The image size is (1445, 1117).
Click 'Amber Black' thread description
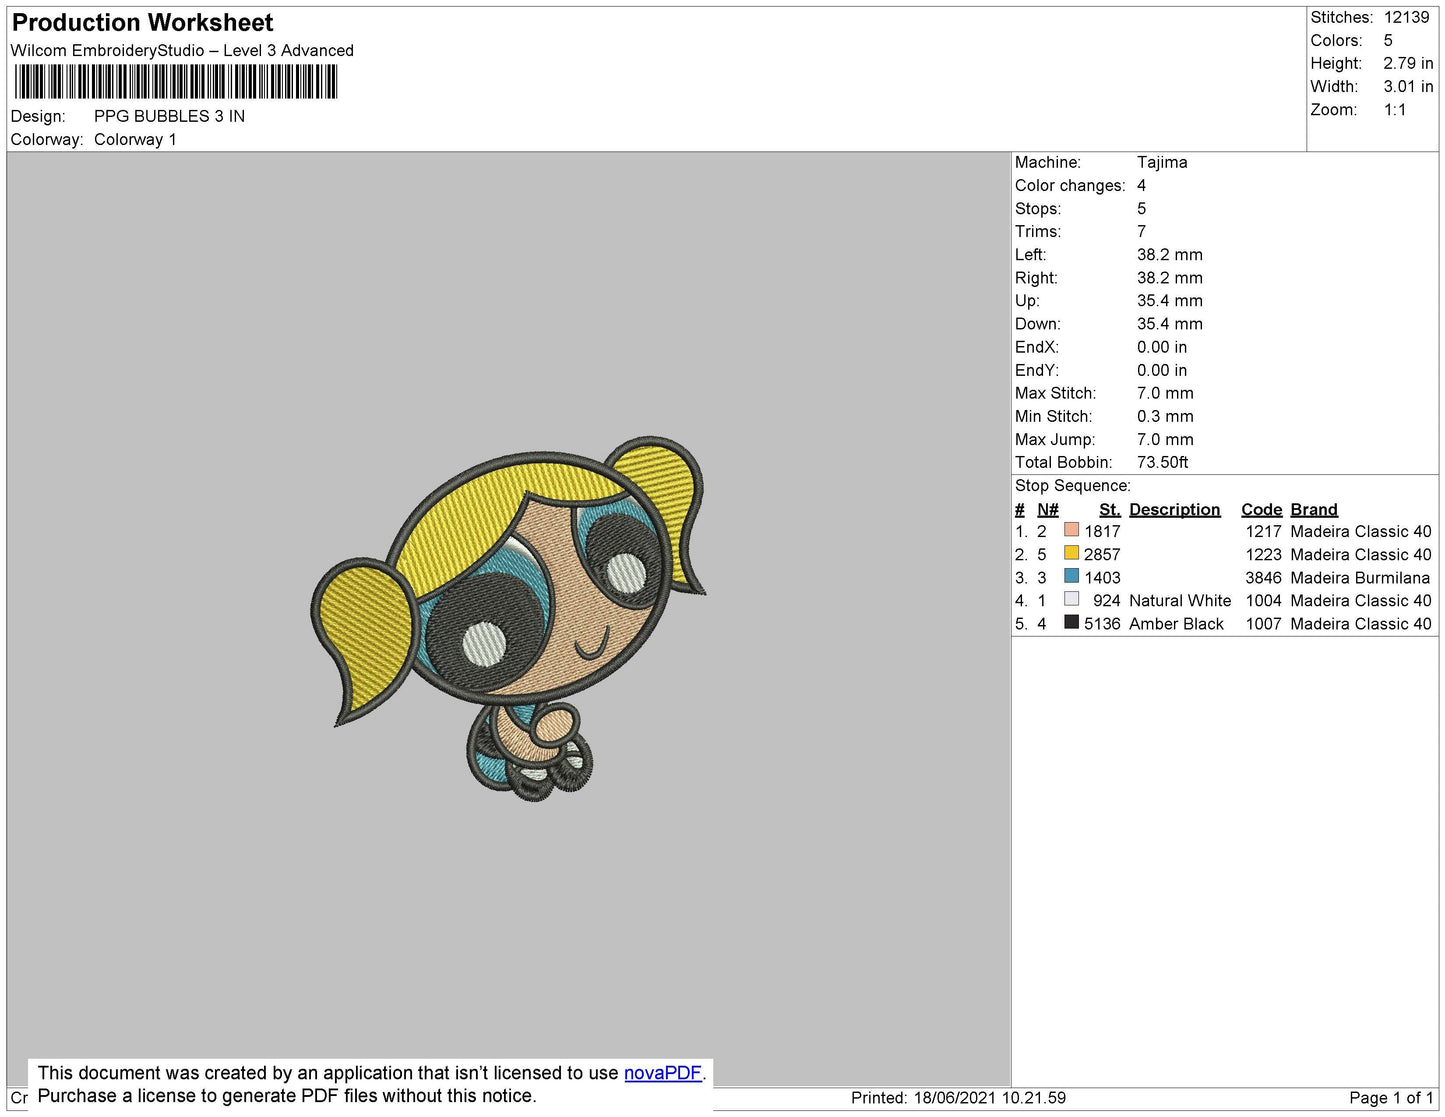1176,623
